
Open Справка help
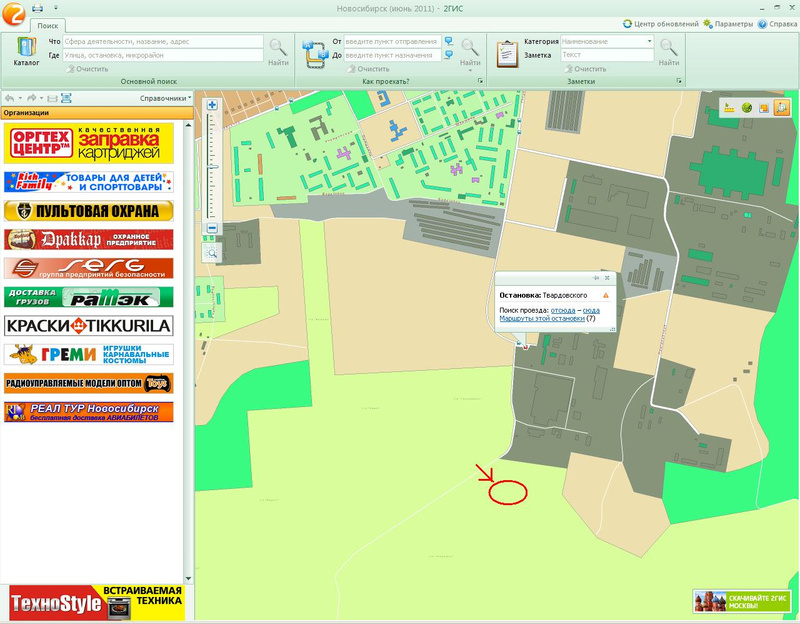click(x=778, y=24)
